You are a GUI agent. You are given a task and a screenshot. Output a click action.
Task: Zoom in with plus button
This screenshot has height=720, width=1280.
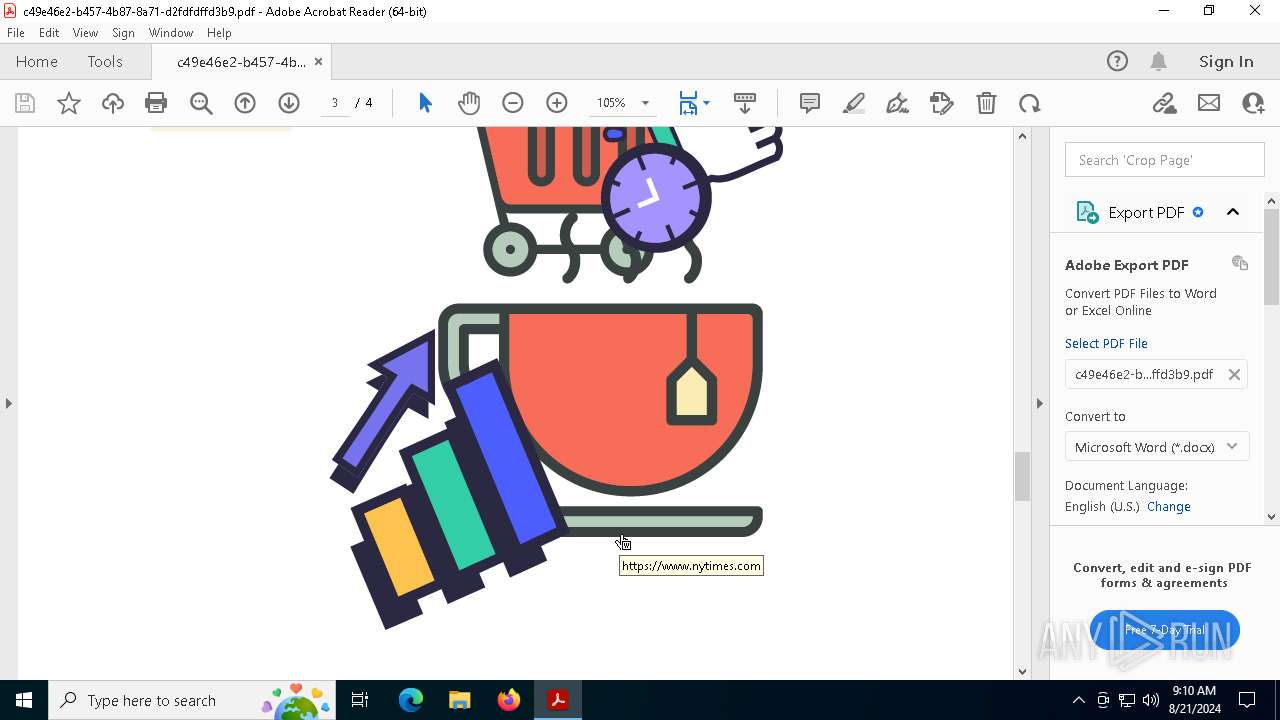(x=557, y=103)
